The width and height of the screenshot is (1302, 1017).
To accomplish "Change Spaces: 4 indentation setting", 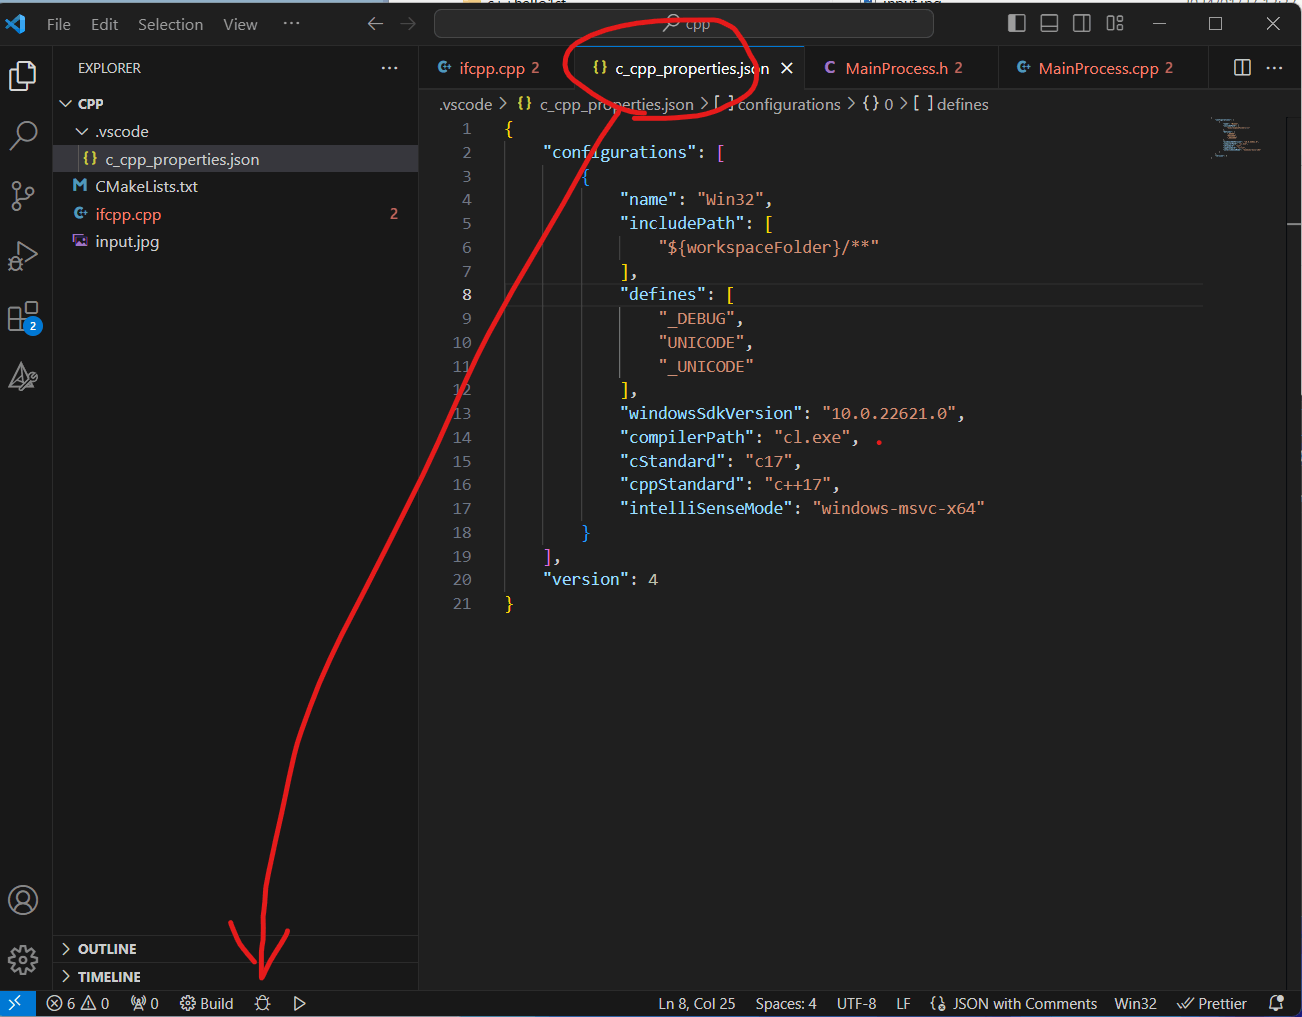I will pyautogui.click(x=786, y=1003).
